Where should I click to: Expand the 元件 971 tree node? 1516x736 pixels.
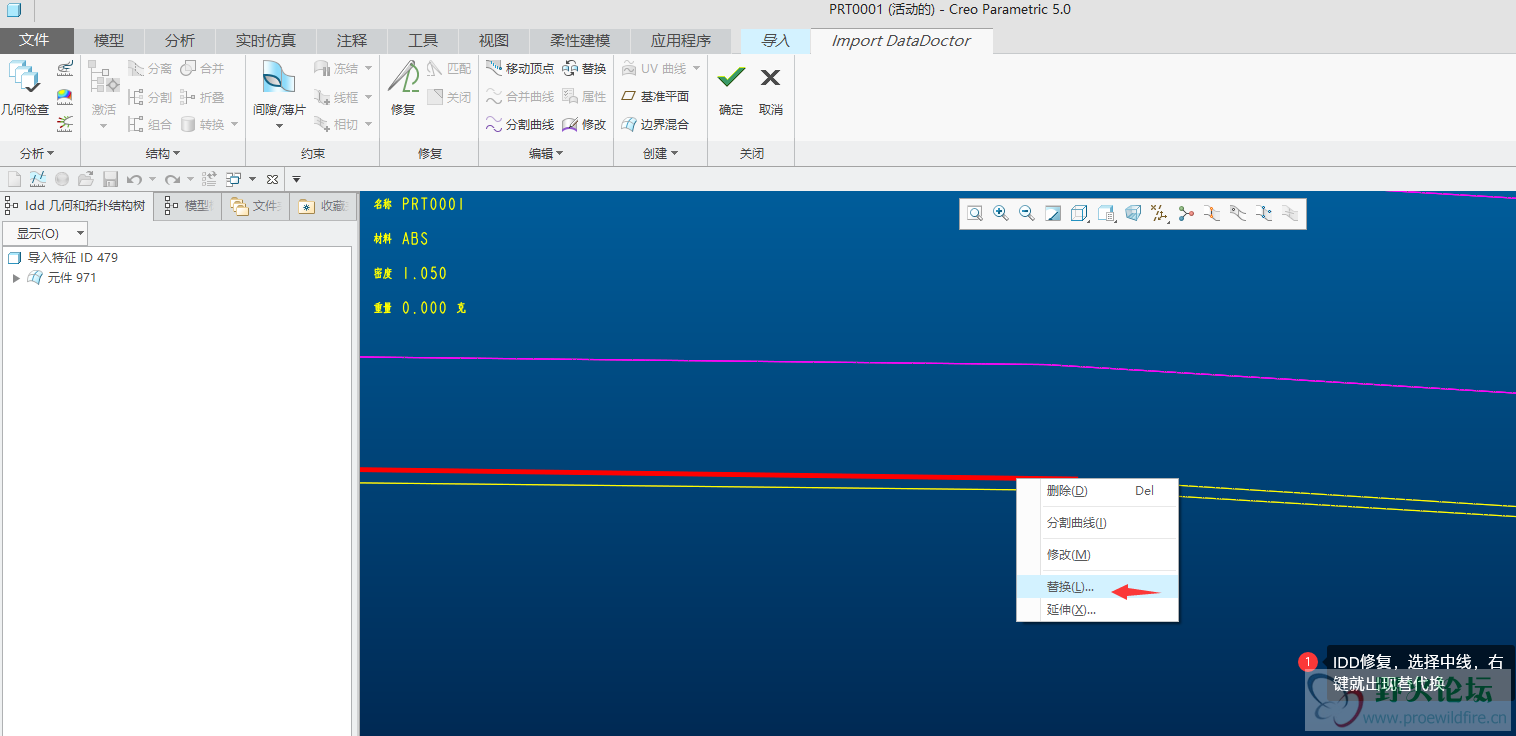point(16,278)
